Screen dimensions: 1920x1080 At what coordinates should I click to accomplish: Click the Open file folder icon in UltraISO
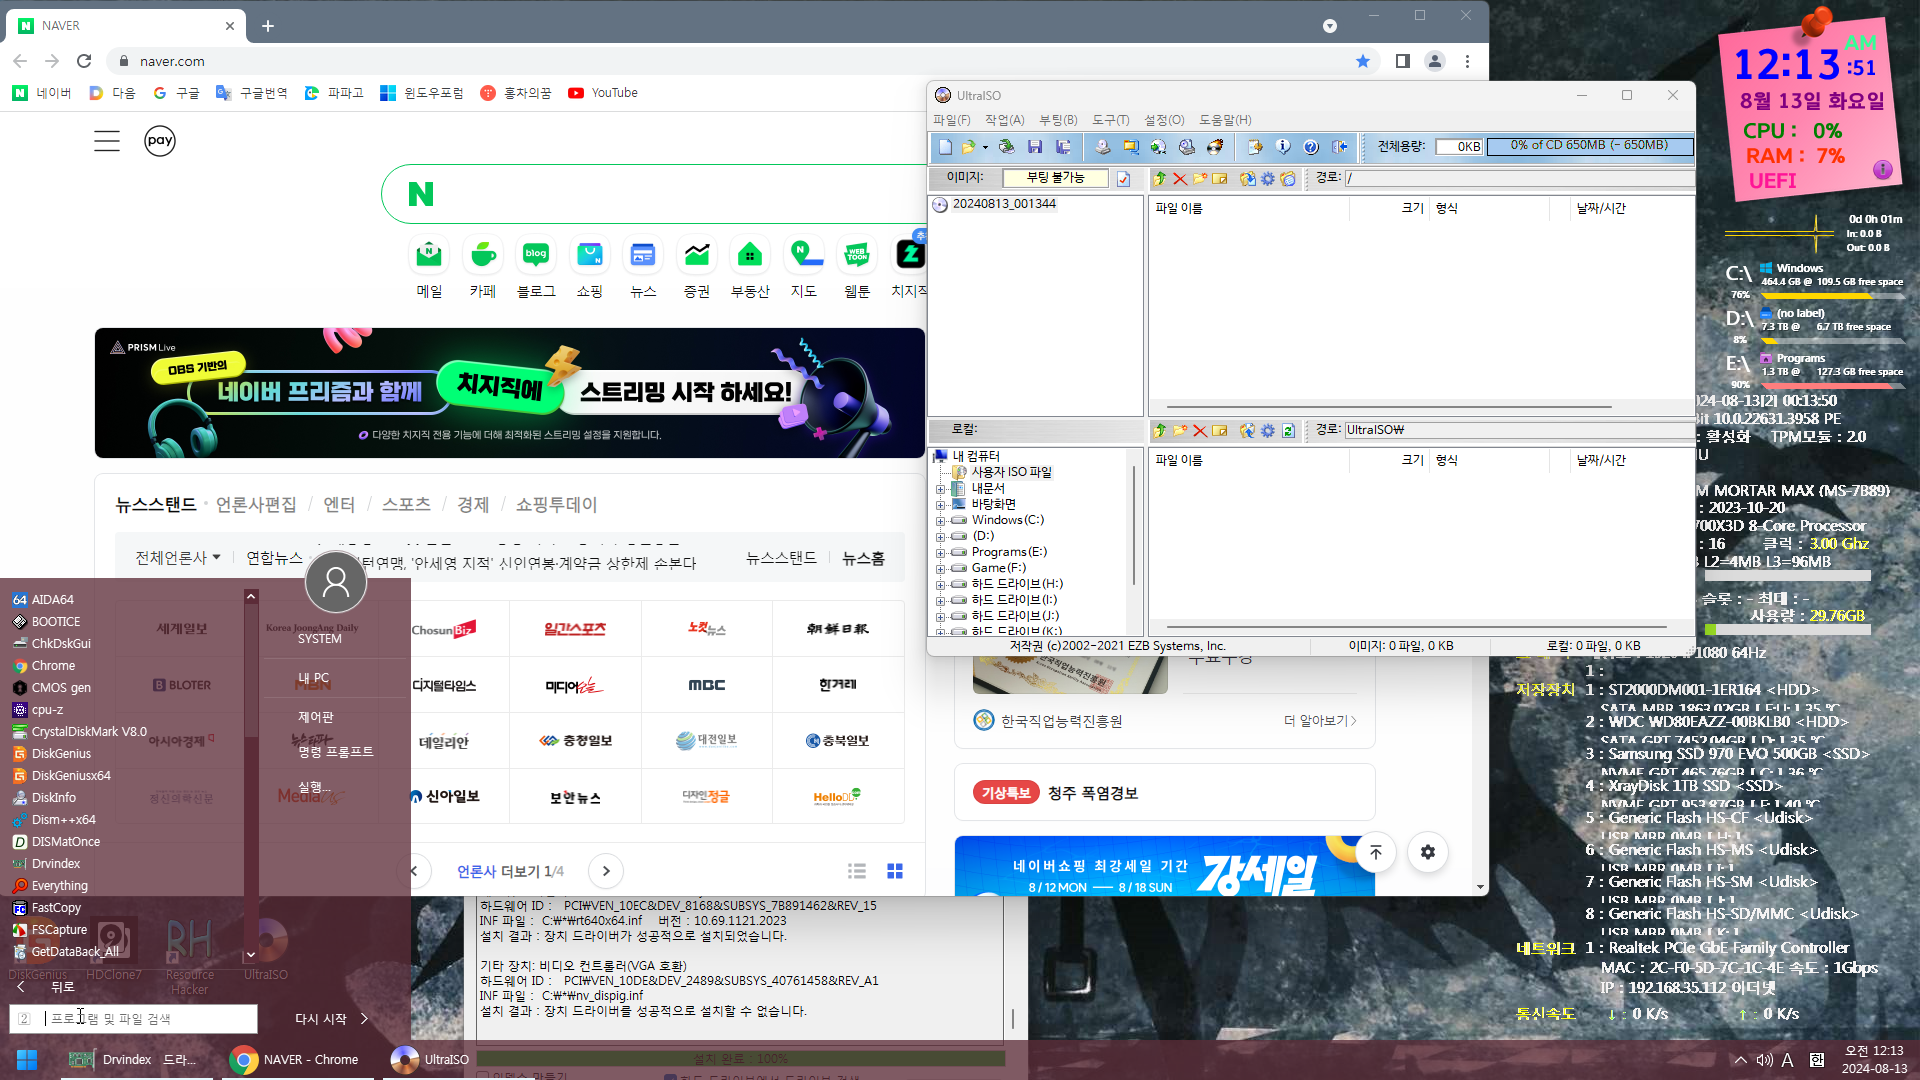(968, 147)
